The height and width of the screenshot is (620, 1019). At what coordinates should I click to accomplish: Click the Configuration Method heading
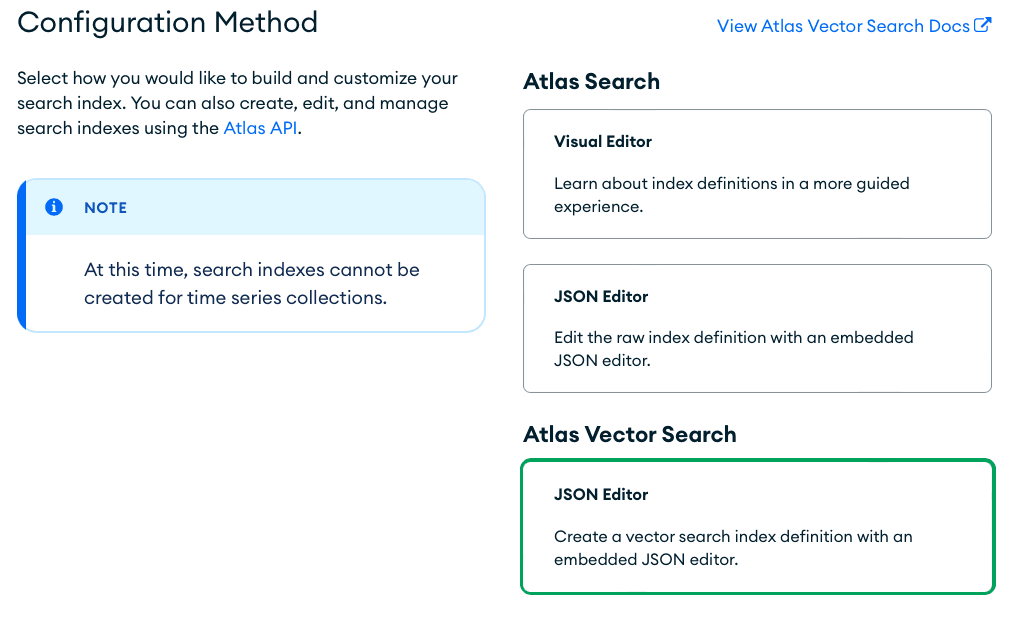click(x=168, y=22)
